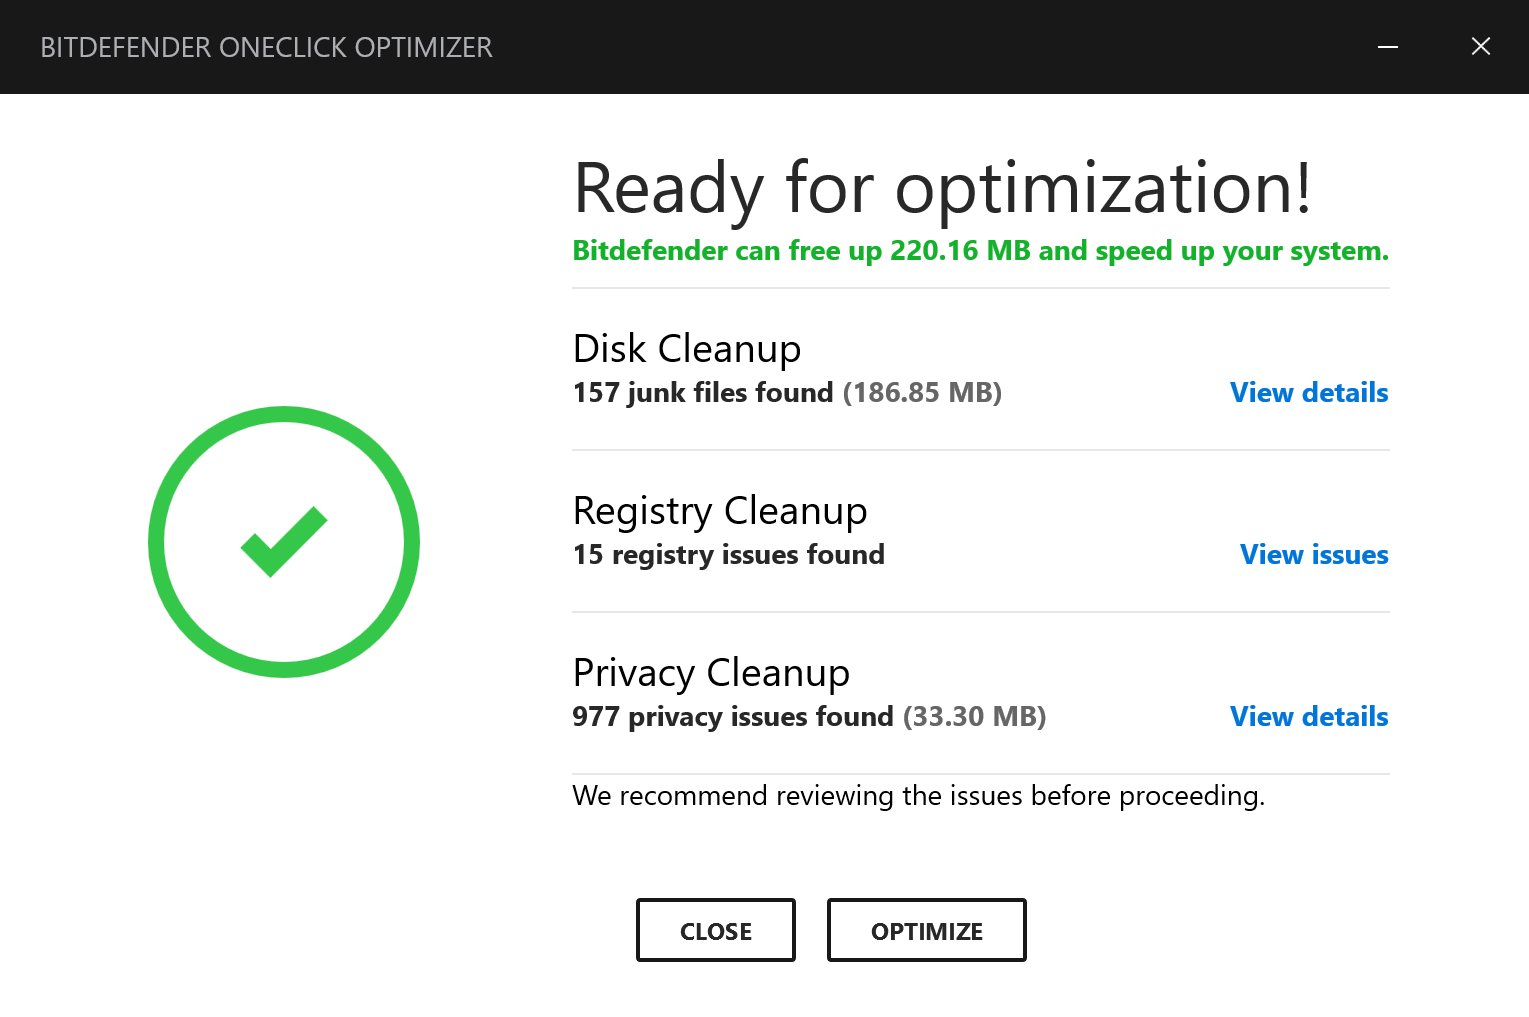Minimize the OneClick Optimizer window
Screen dimensions: 1529x1017
point(1388,47)
